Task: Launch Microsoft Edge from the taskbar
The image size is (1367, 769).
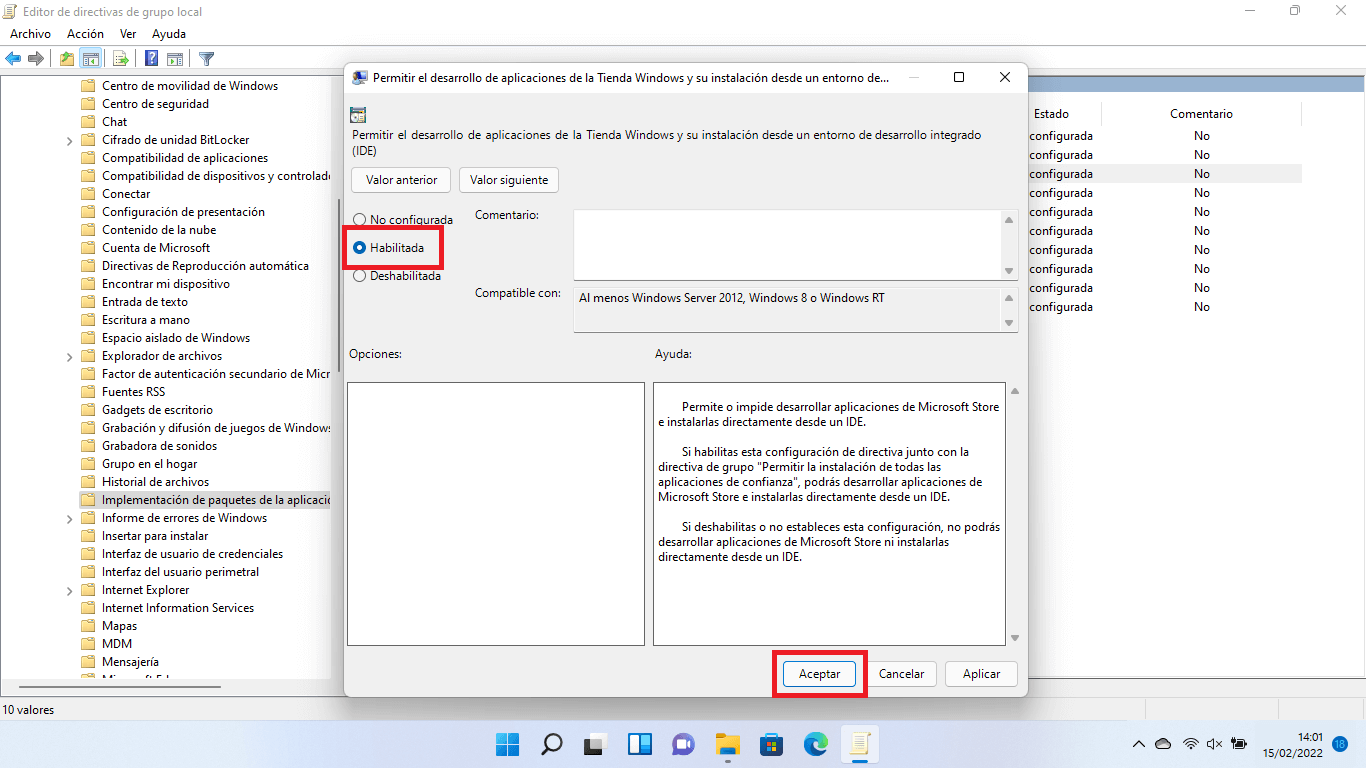Action: pyautogui.click(x=816, y=744)
